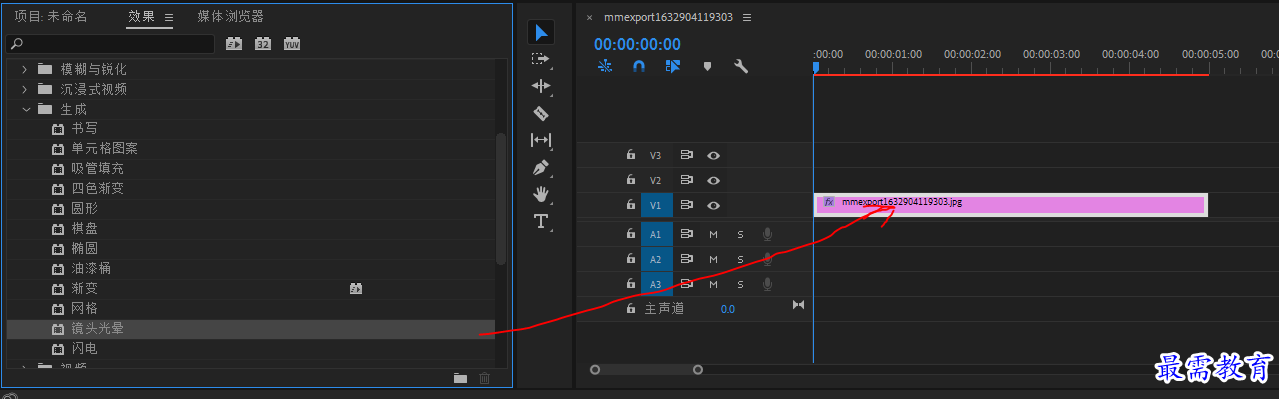Target the A3 audio track

click(x=656, y=284)
